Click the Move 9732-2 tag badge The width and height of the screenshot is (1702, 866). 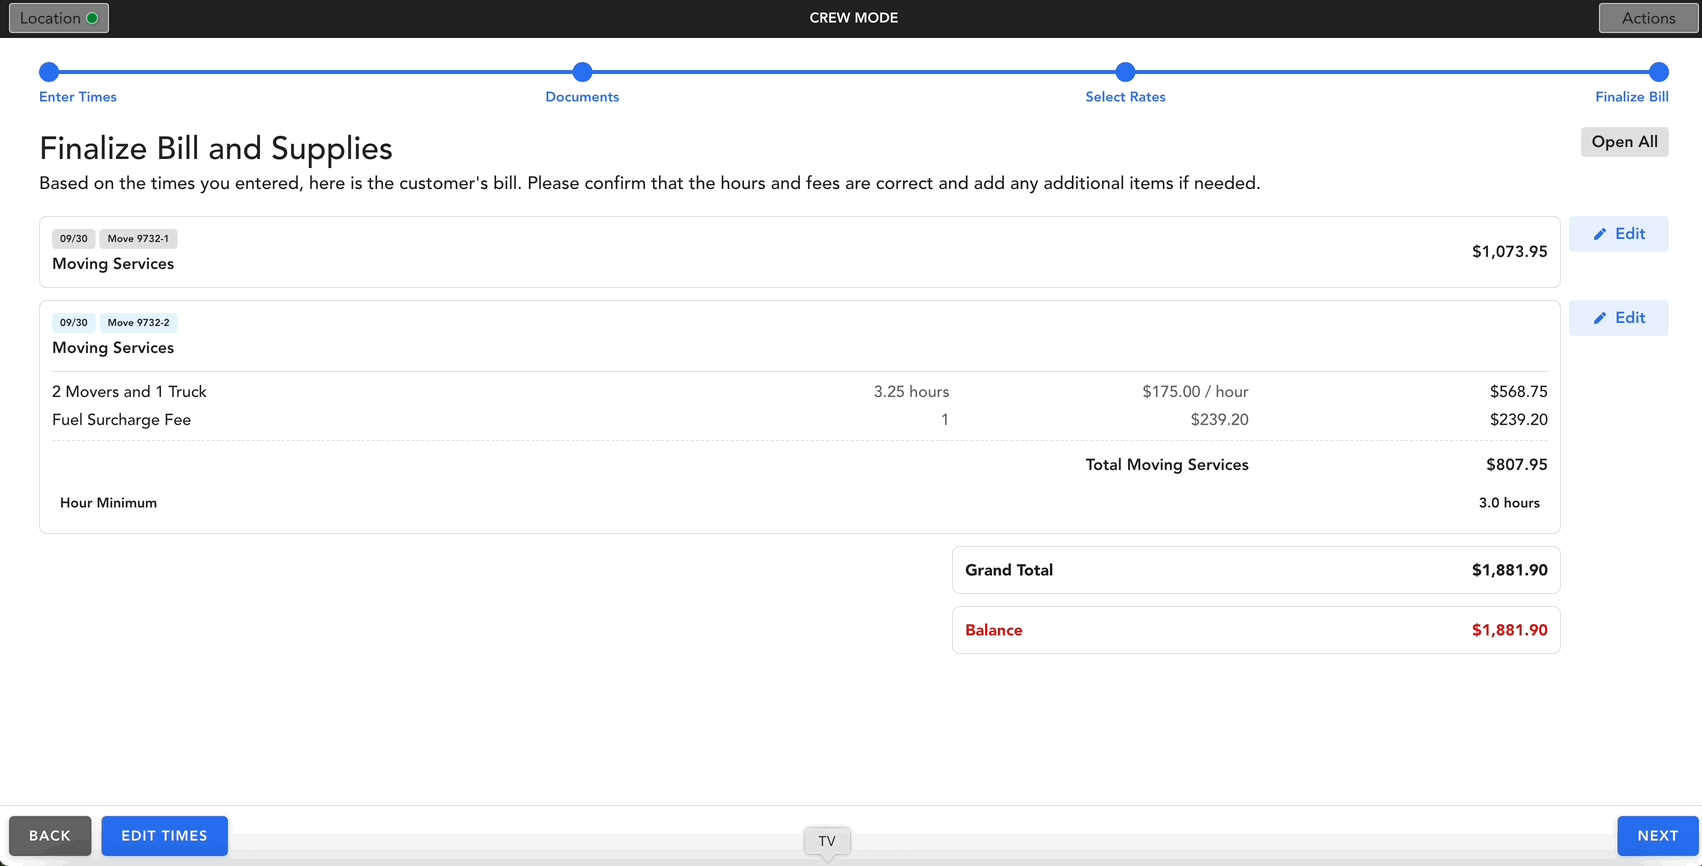(x=138, y=323)
